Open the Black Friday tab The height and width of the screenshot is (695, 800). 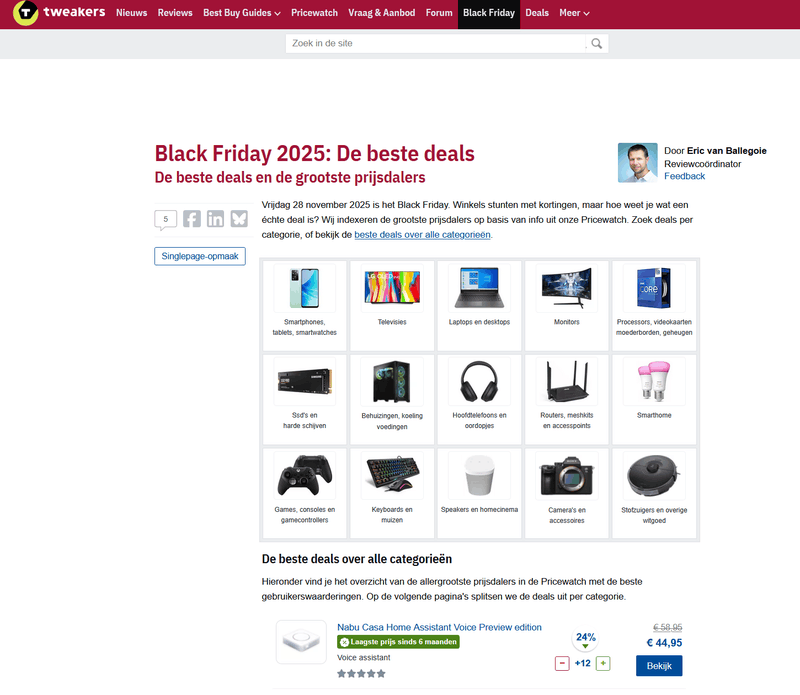(x=488, y=14)
